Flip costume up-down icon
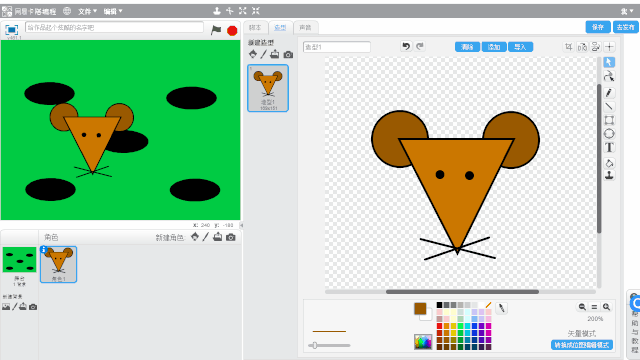 [596, 47]
